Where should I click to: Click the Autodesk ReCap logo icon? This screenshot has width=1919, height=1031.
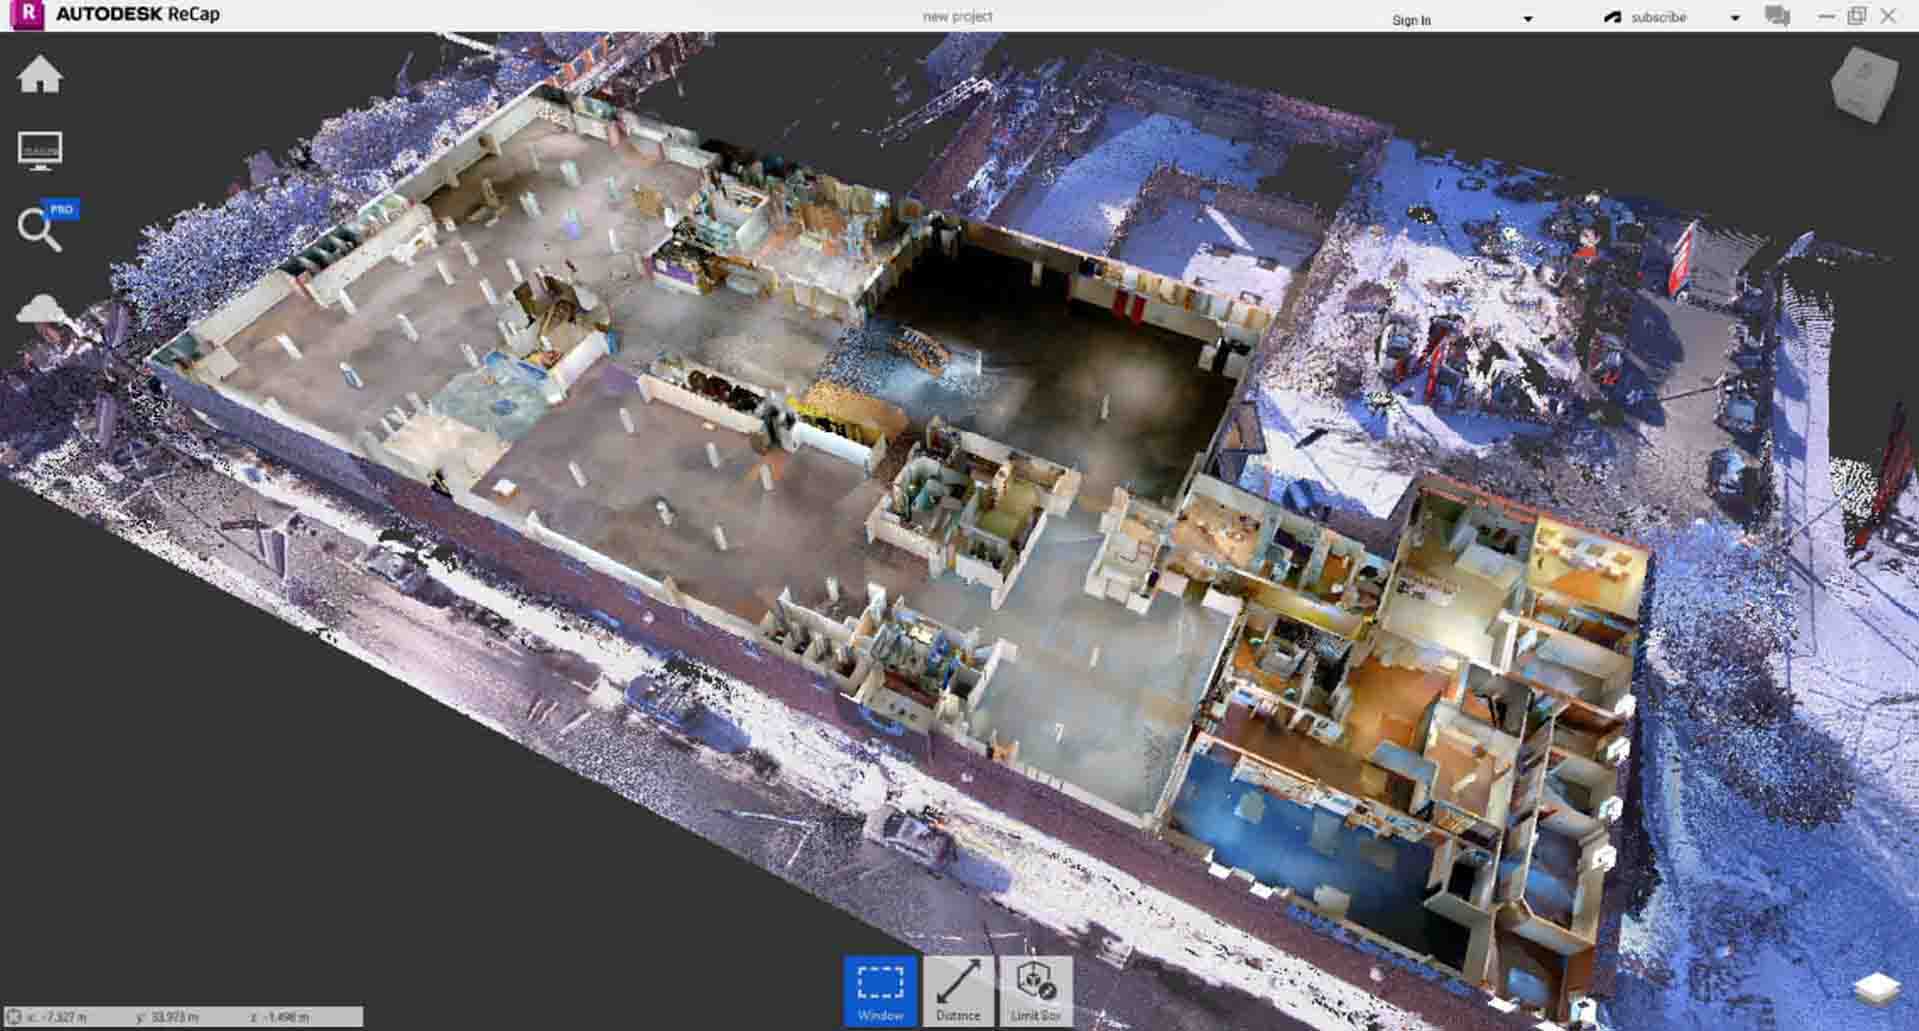[27, 15]
